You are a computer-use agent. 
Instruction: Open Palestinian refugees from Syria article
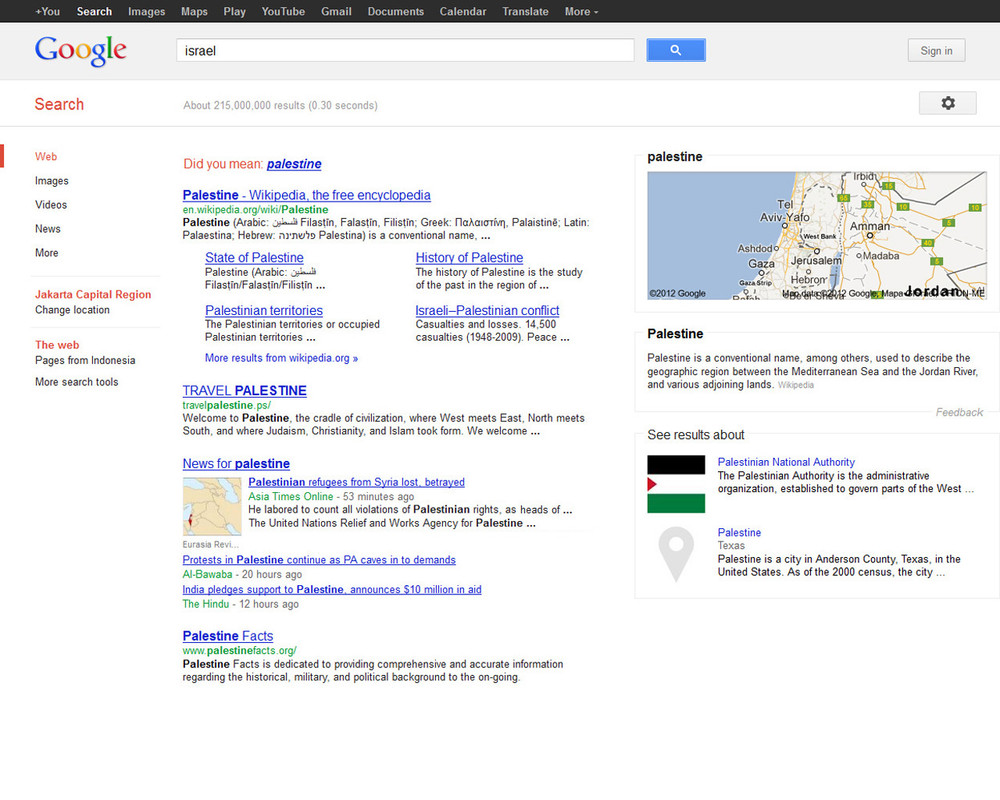tap(357, 482)
